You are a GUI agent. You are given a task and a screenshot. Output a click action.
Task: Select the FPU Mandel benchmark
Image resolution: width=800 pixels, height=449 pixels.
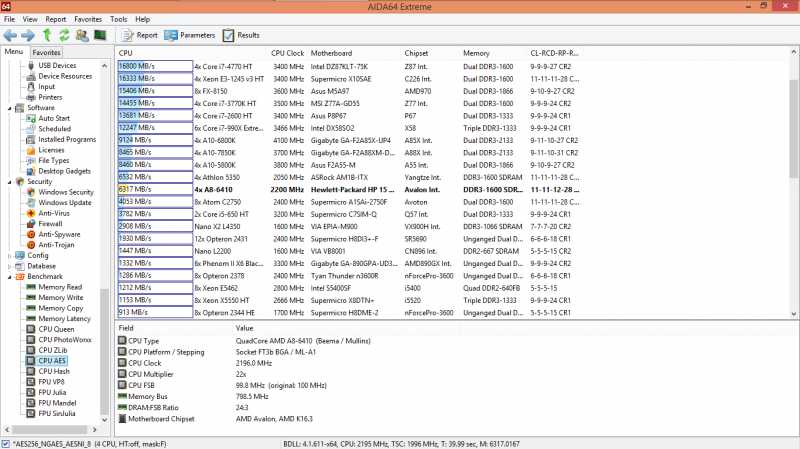click(x=57, y=403)
